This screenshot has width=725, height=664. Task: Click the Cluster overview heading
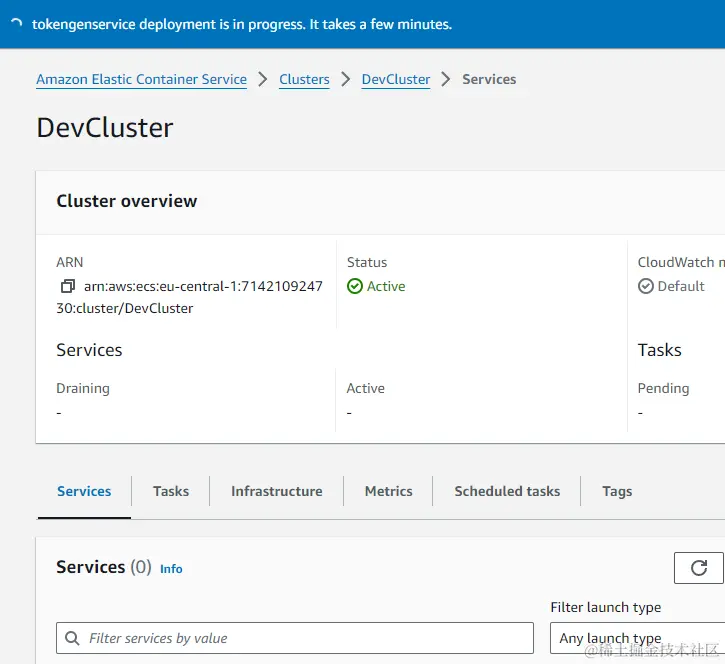pyautogui.click(x=127, y=201)
